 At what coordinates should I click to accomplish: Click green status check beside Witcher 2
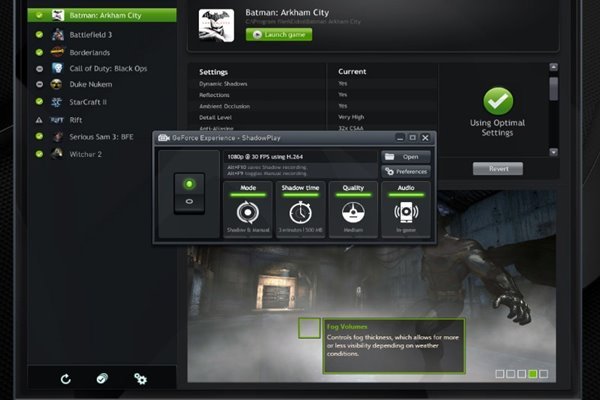coord(39,154)
